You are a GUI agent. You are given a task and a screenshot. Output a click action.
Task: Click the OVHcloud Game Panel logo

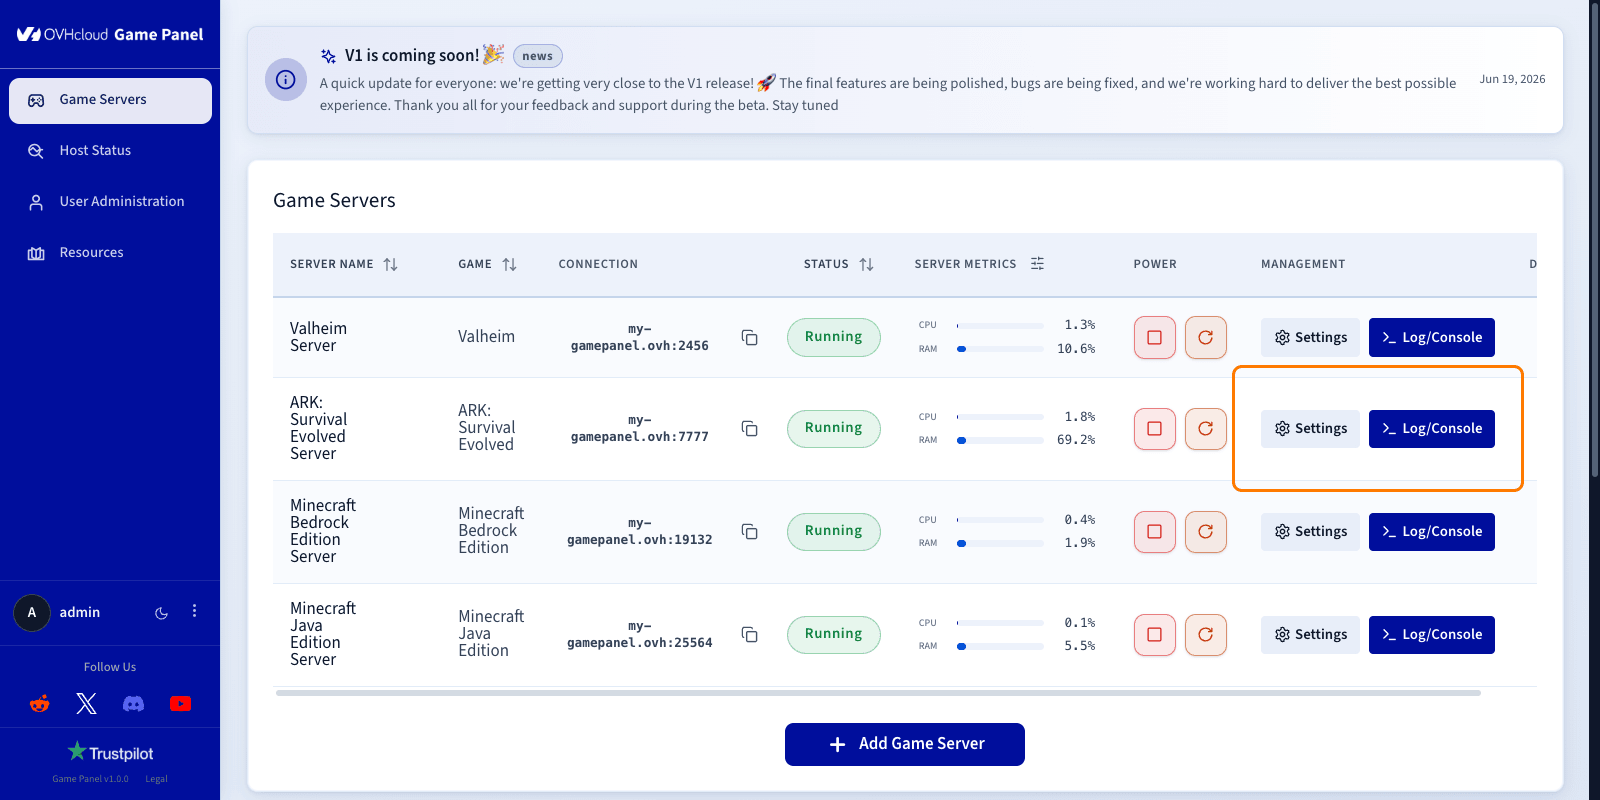point(110,34)
